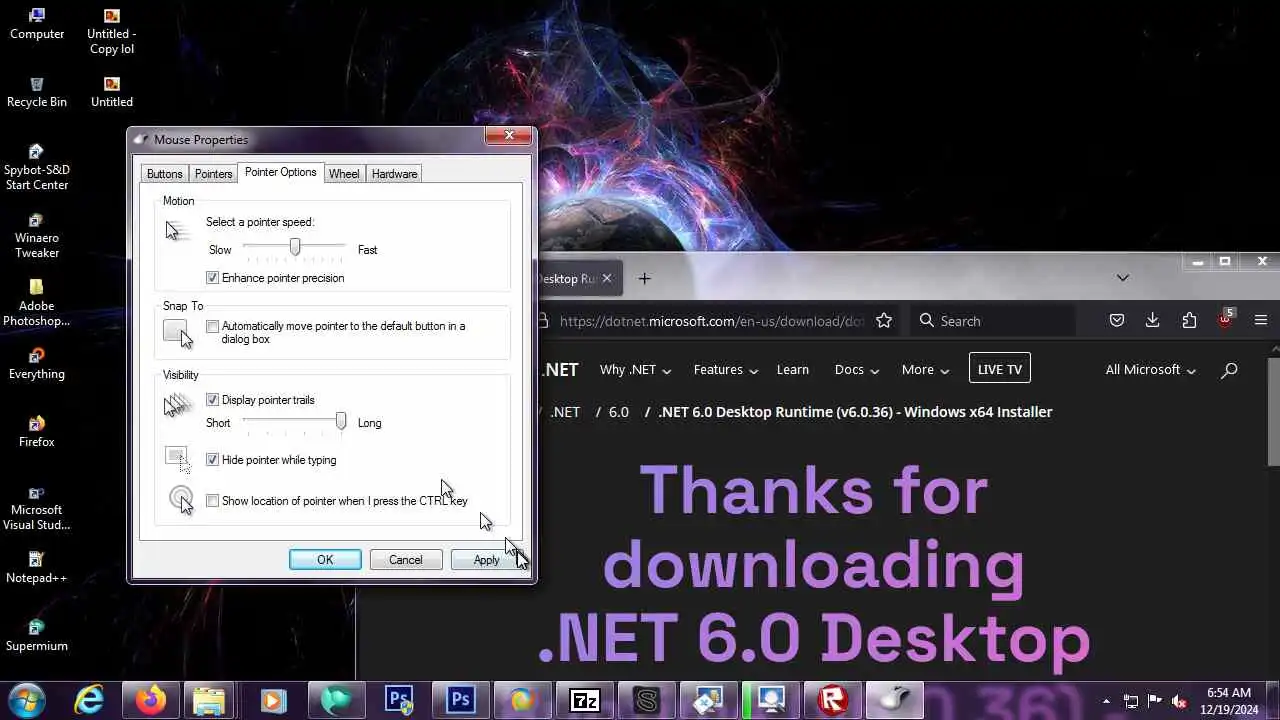Expand the More dropdown on .NET site
This screenshot has width=1280, height=720.
tap(925, 370)
